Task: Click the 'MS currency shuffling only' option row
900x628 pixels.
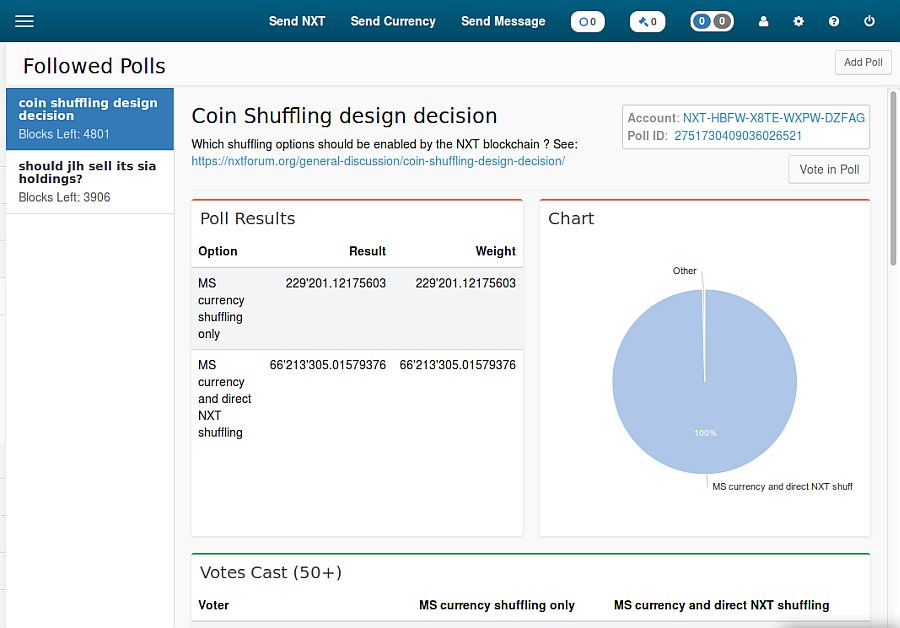Action: click(357, 308)
